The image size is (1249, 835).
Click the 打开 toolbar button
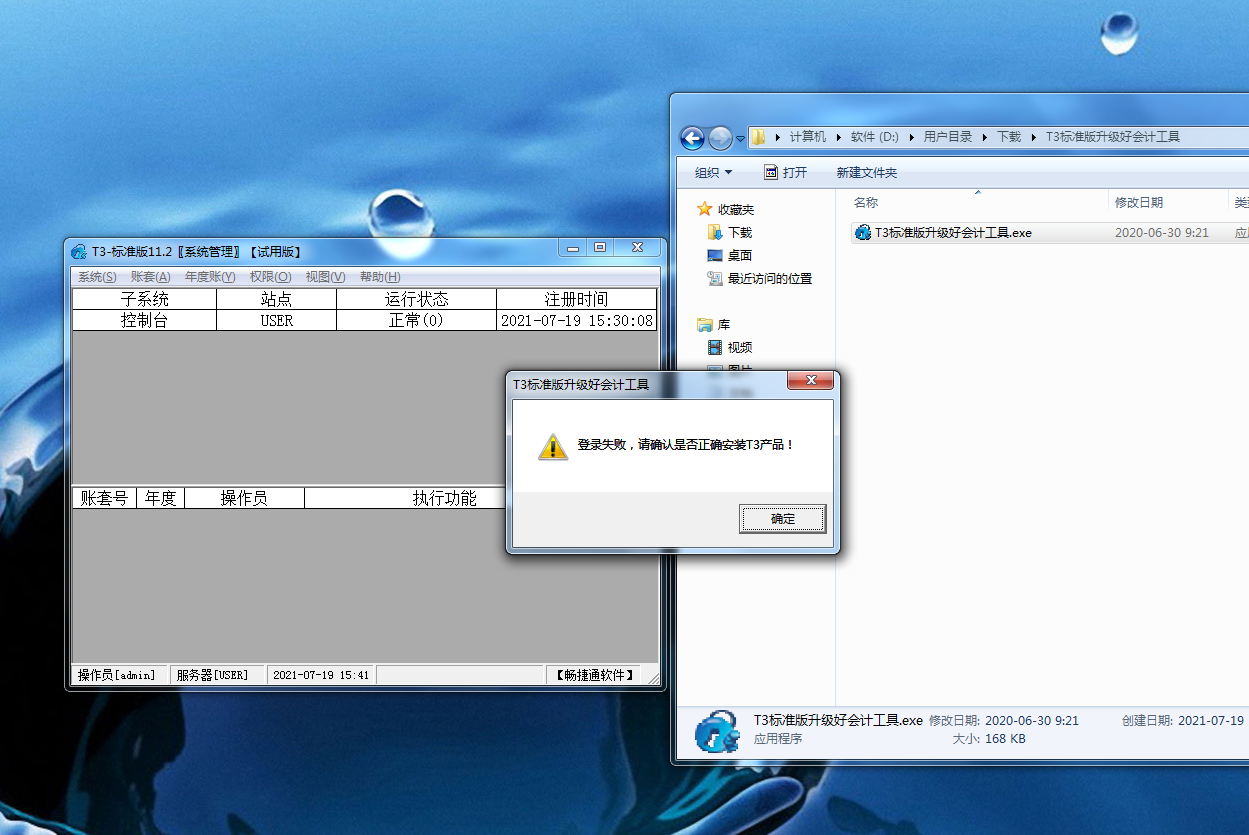tap(785, 173)
